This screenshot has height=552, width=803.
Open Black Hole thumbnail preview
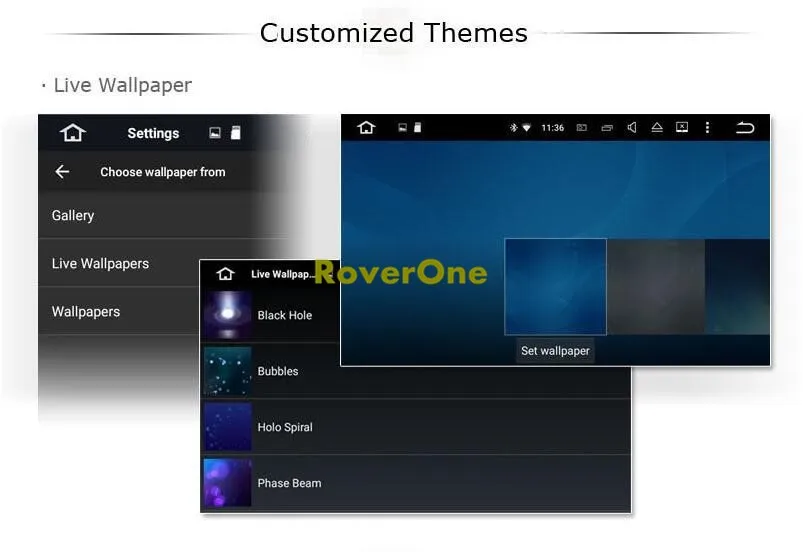(228, 315)
